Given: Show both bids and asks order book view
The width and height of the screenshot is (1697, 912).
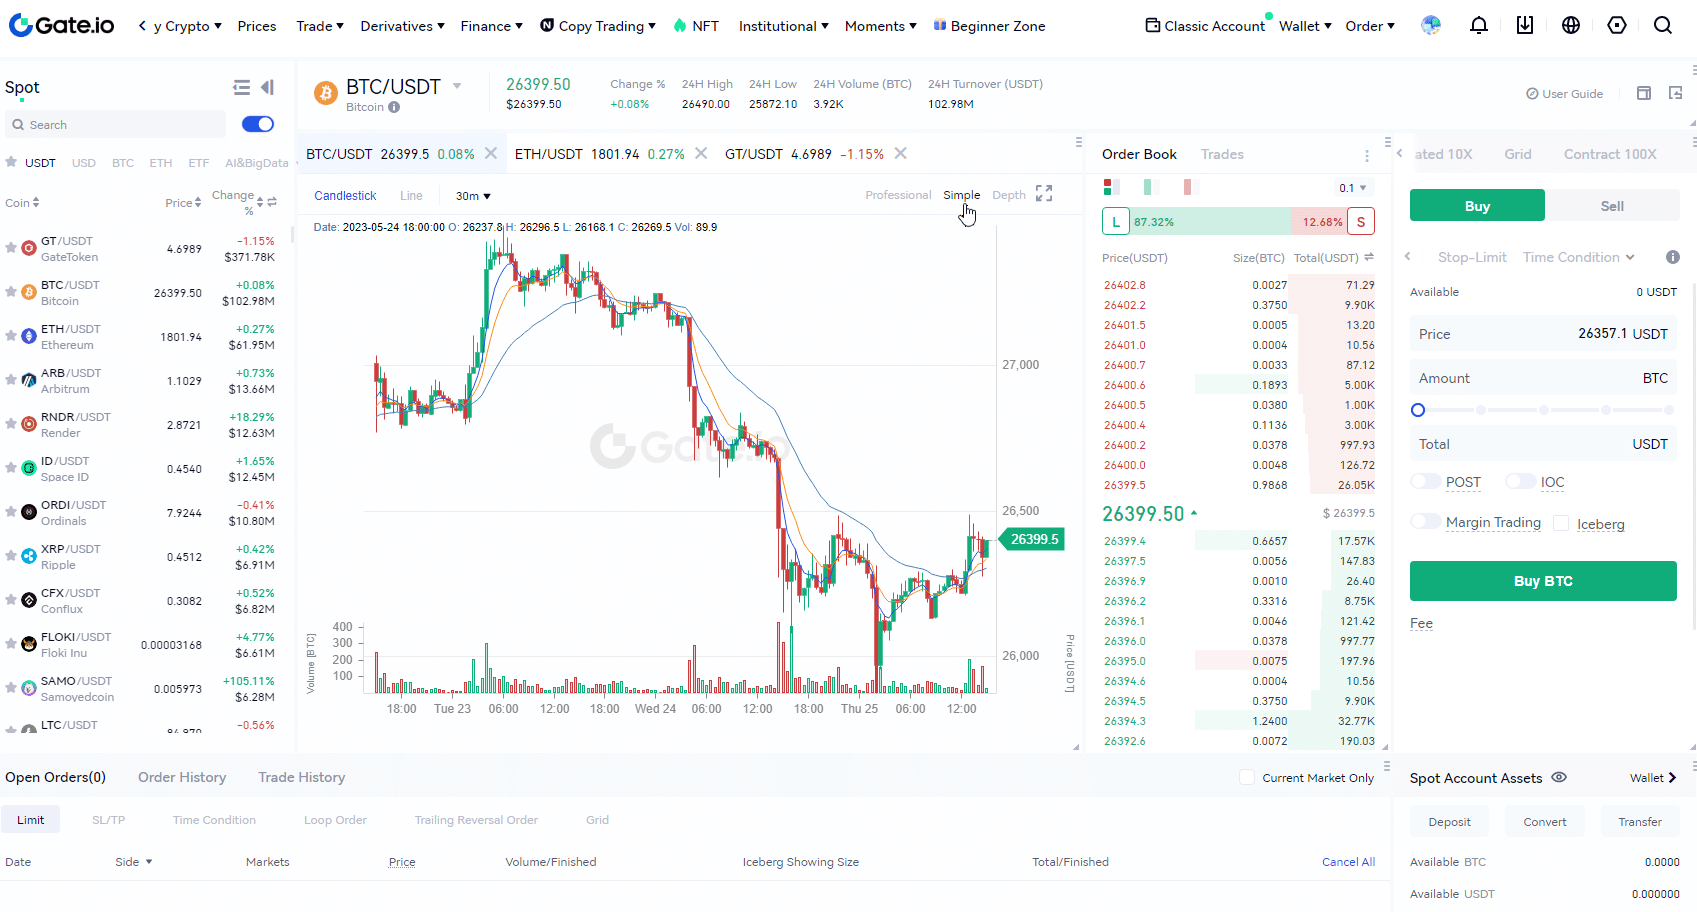Looking at the screenshot, I should (x=1109, y=187).
